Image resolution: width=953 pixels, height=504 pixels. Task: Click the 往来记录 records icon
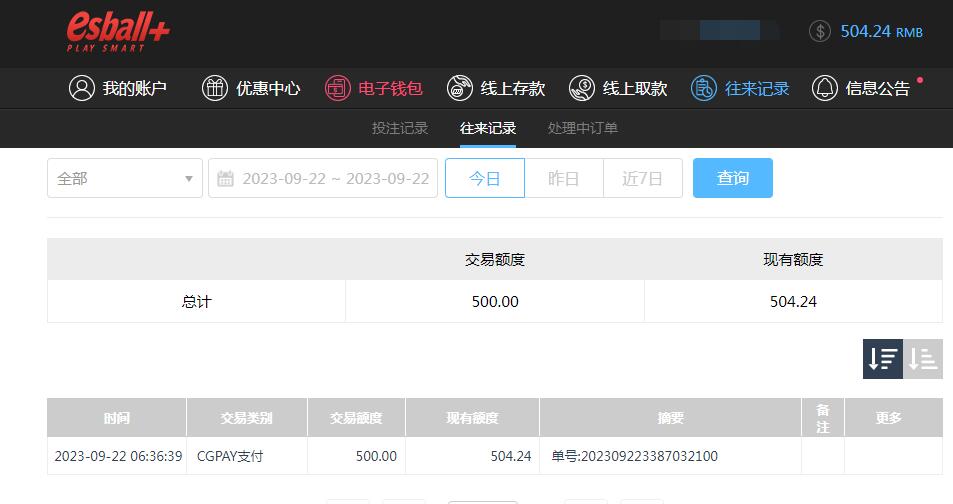704,88
